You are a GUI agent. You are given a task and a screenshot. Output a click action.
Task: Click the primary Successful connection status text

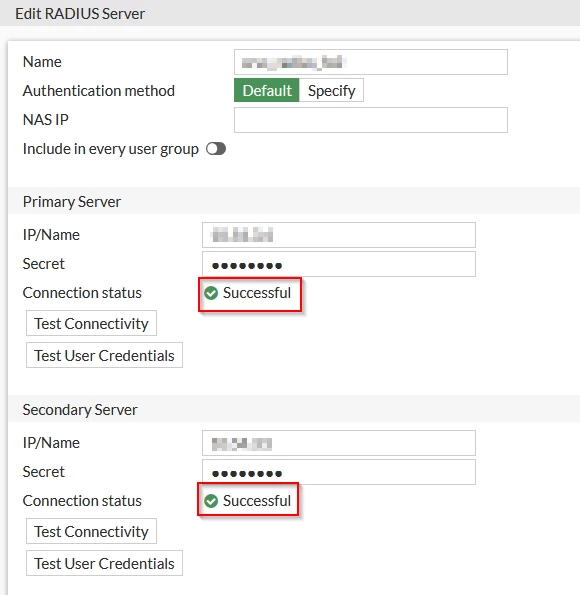click(257, 293)
